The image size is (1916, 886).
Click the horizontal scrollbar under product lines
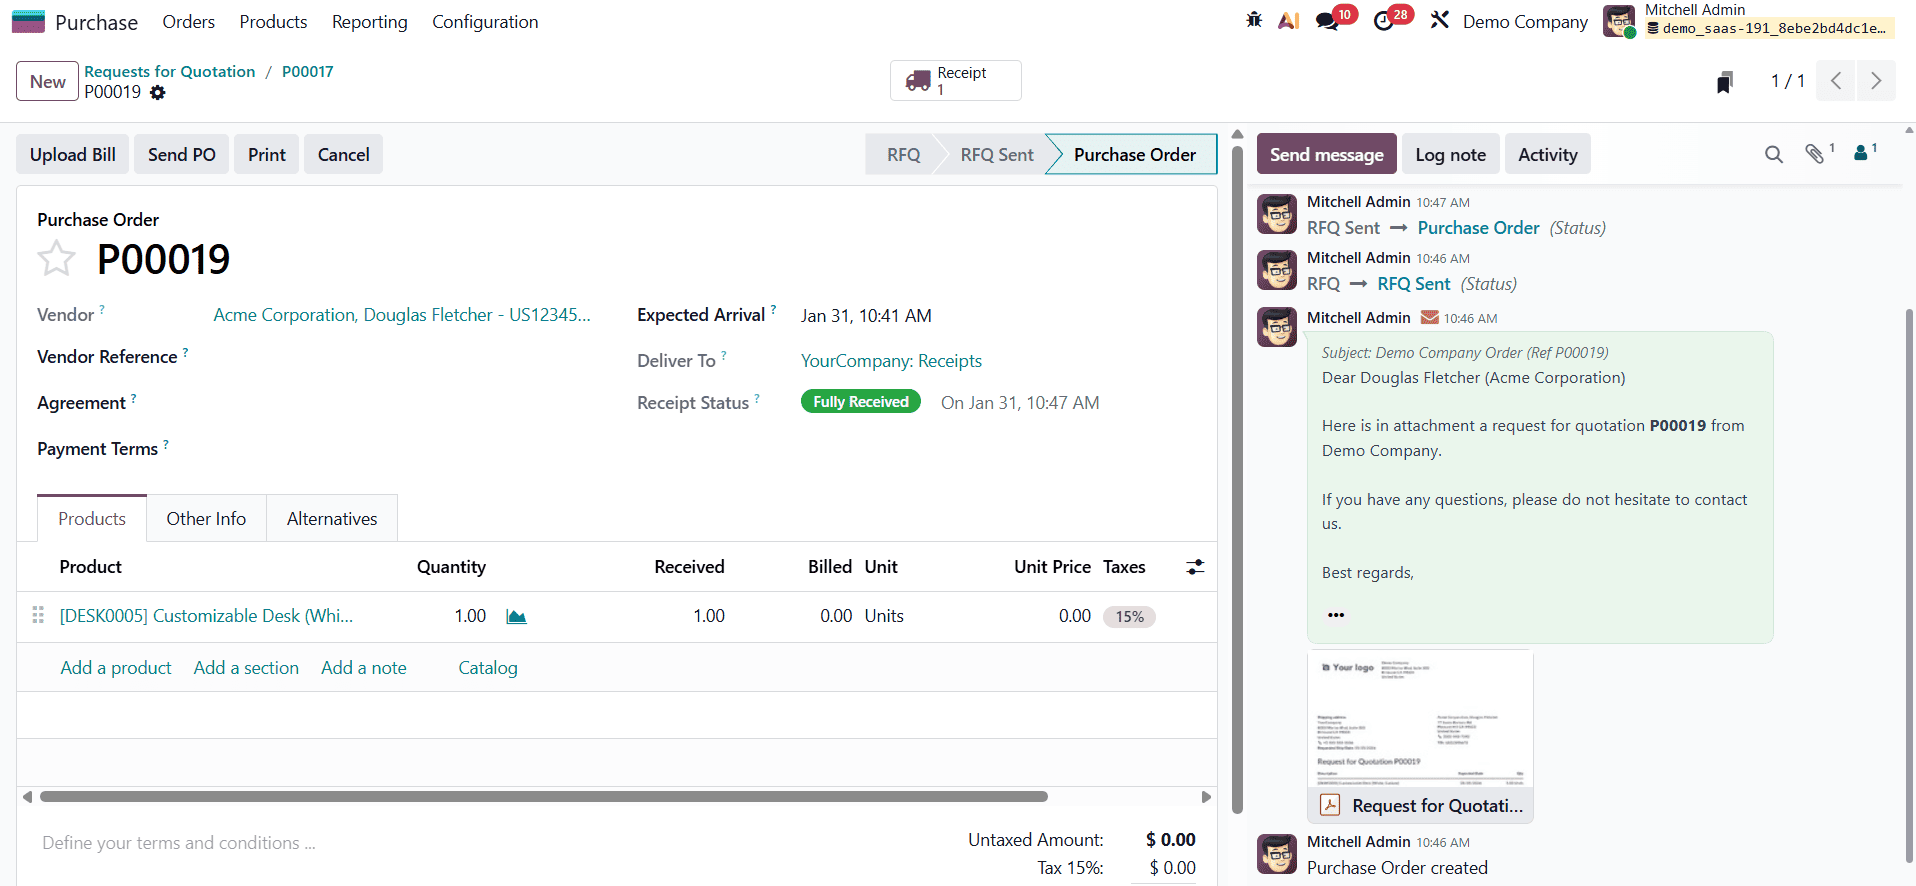coord(544,797)
